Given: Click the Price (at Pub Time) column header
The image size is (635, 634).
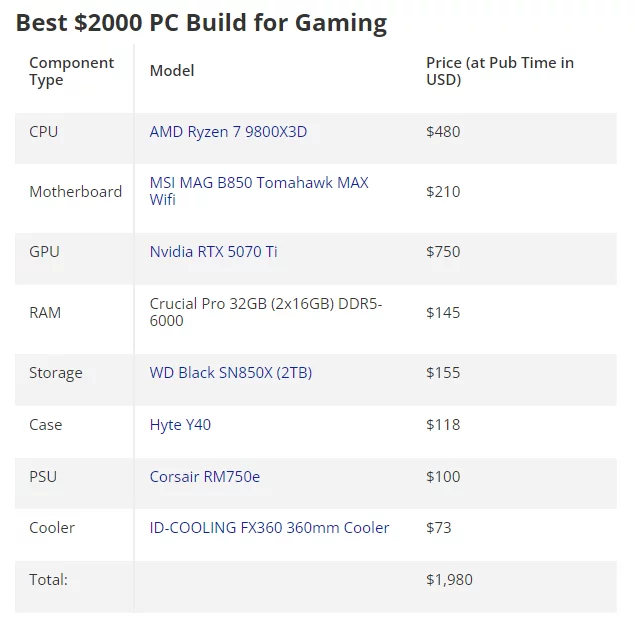Looking at the screenshot, I should click(x=499, y=71).
